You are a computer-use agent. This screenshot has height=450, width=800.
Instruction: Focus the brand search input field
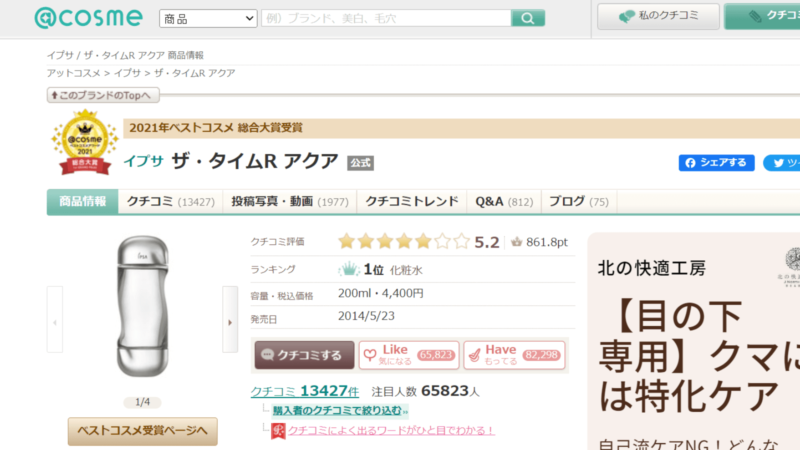tap(386, 18)
